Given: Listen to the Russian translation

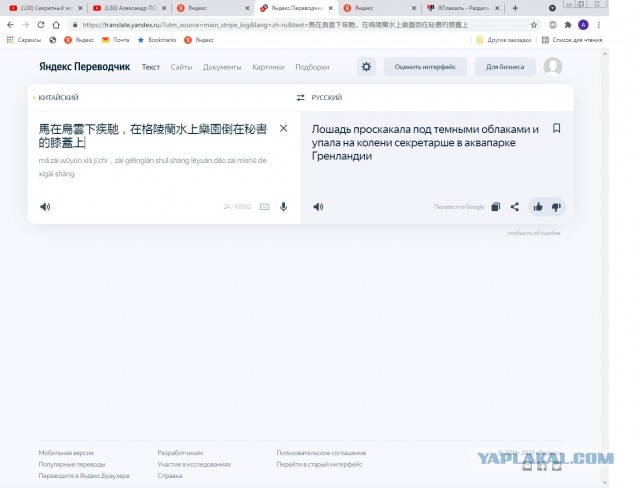Looking at the screenshot, I should coord(318,207).
